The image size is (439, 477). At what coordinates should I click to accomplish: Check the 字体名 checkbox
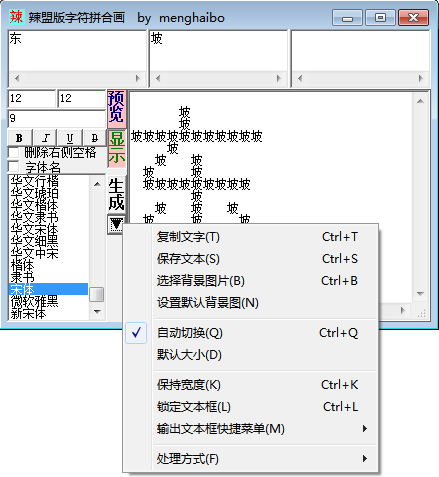(x=14, y=166)
